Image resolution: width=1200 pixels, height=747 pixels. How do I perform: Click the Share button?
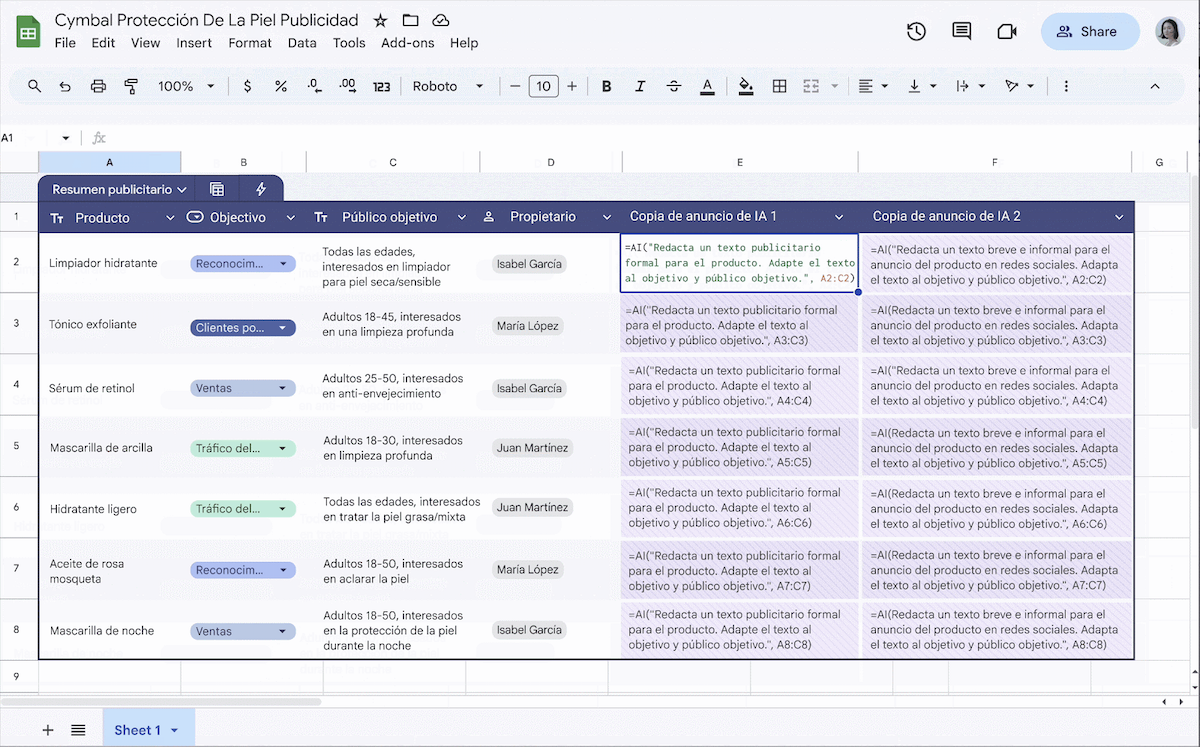pyautogui.click(x=1089, y=32)
